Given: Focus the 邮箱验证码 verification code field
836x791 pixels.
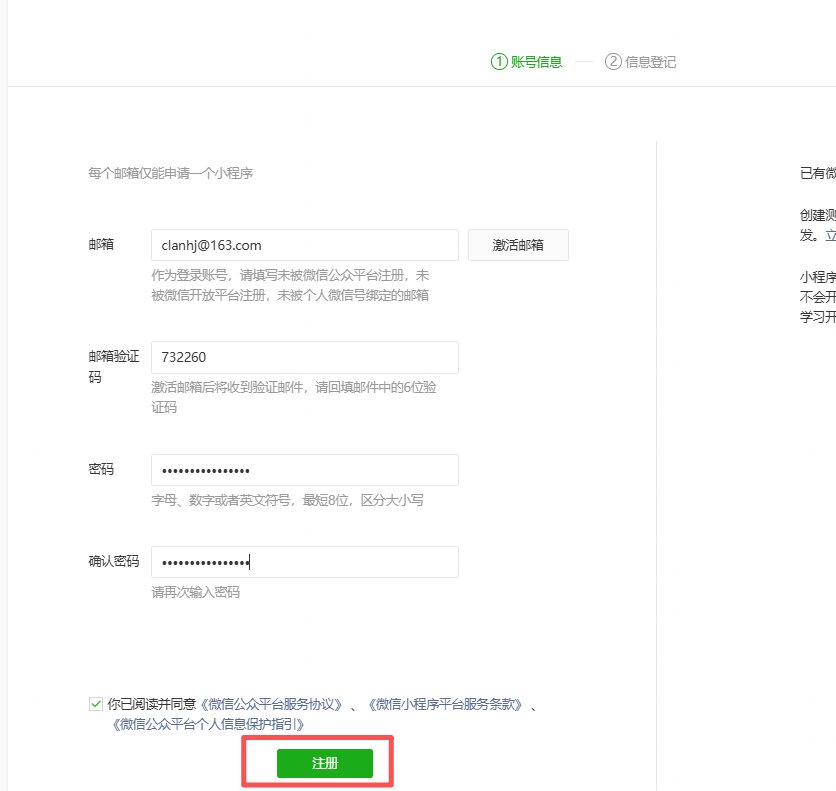Looking at the screenshot, I should 304,357.
